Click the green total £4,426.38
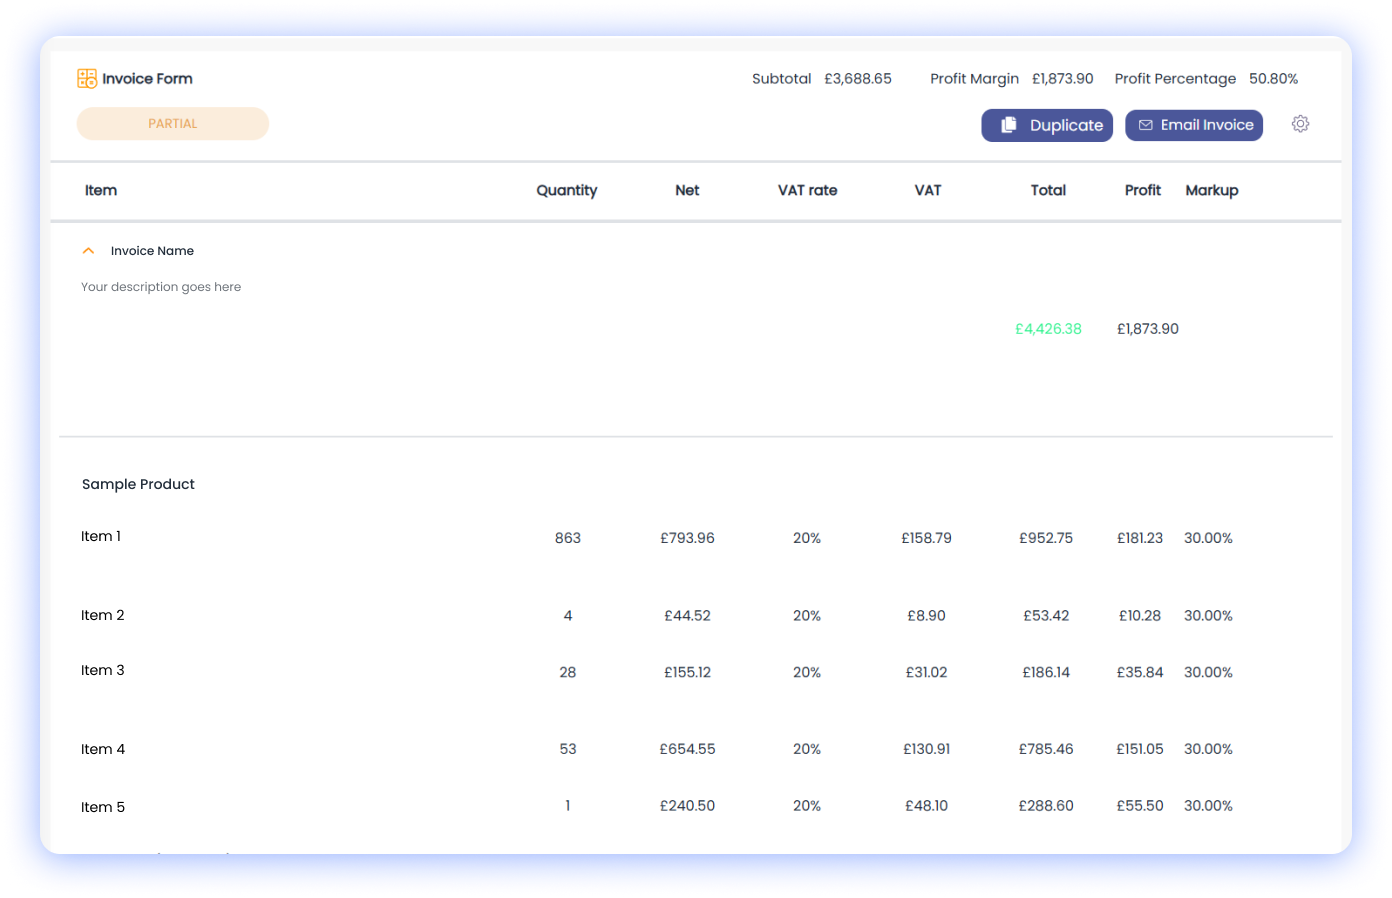1392x898 pixels. click(x=1048, y=329)
